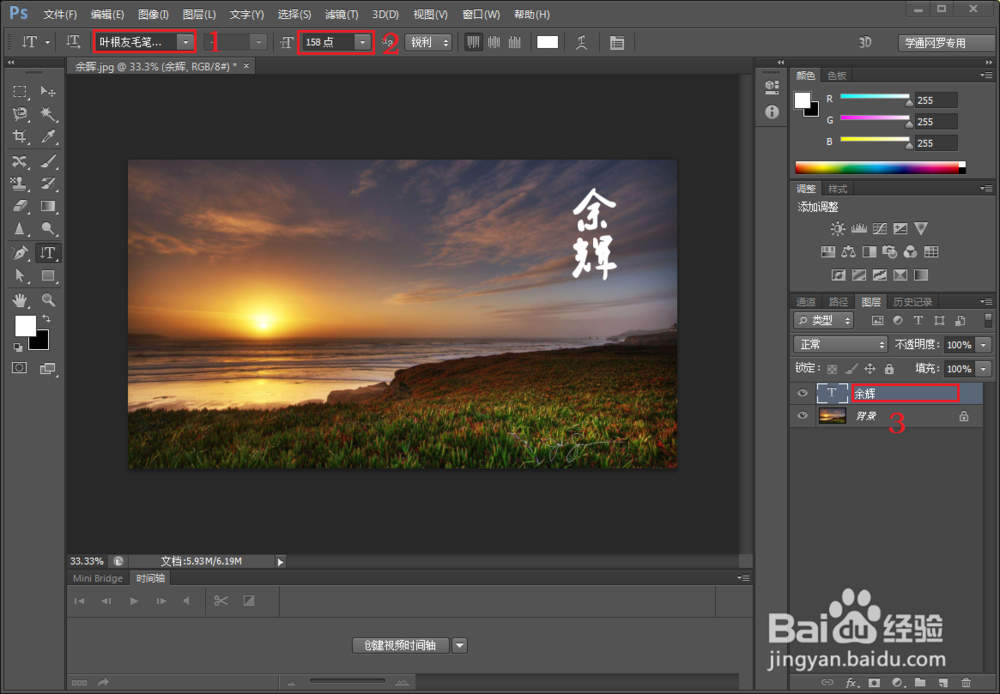Open the layer filter 类型 dropdown
This screenshot has width=1000, height=694.
[x=823, y=320]
